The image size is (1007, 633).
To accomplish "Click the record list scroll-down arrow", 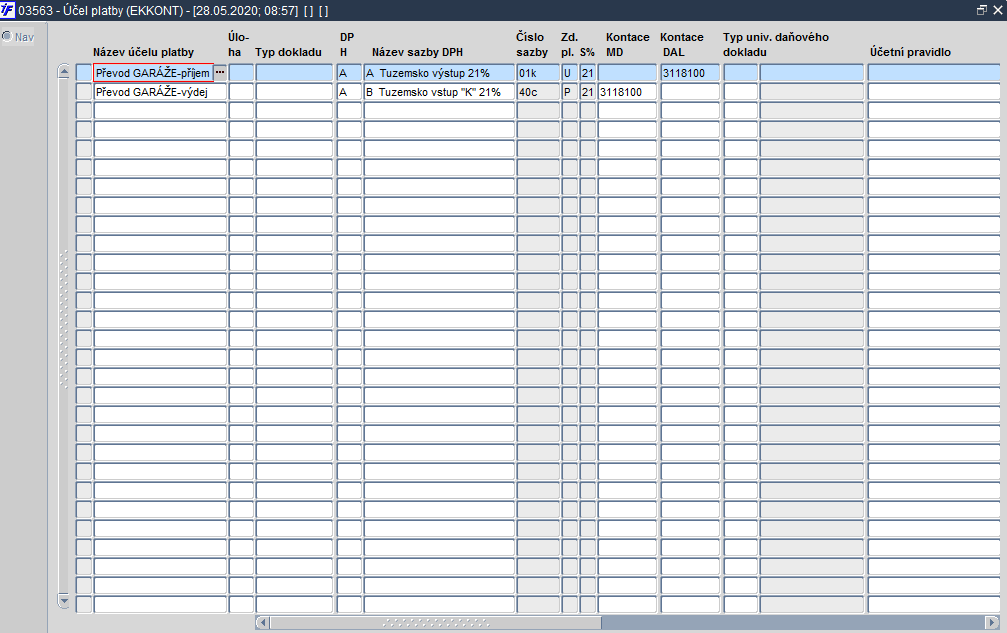I will (64, 602).
